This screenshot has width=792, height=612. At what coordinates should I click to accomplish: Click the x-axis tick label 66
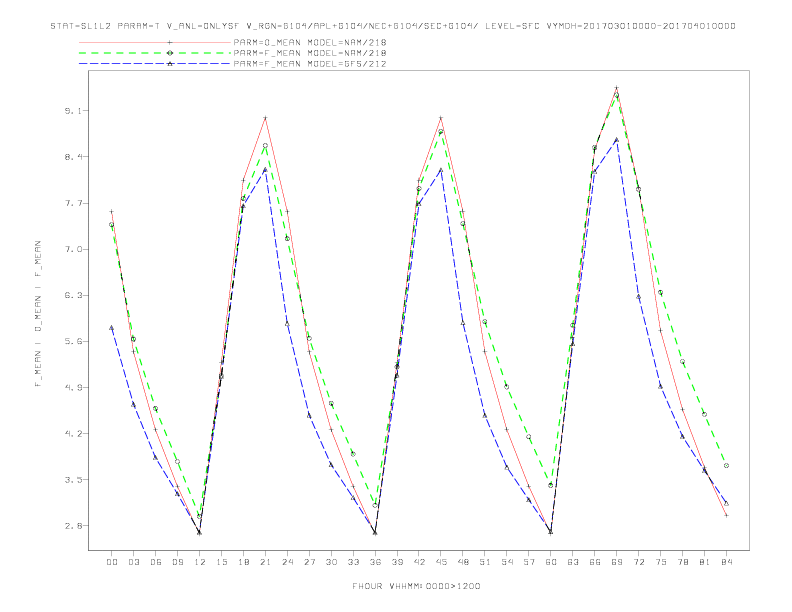tap(595, 562)
